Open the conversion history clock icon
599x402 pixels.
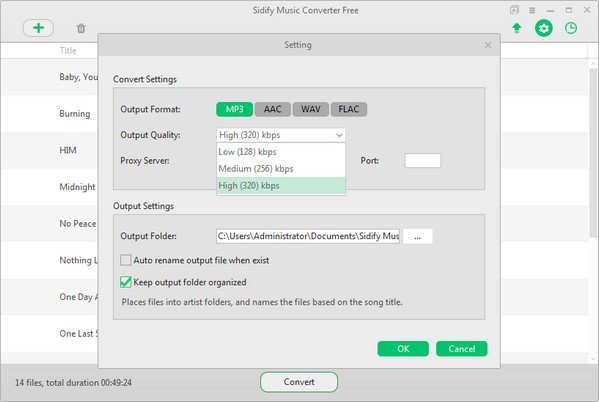[571, 28]
